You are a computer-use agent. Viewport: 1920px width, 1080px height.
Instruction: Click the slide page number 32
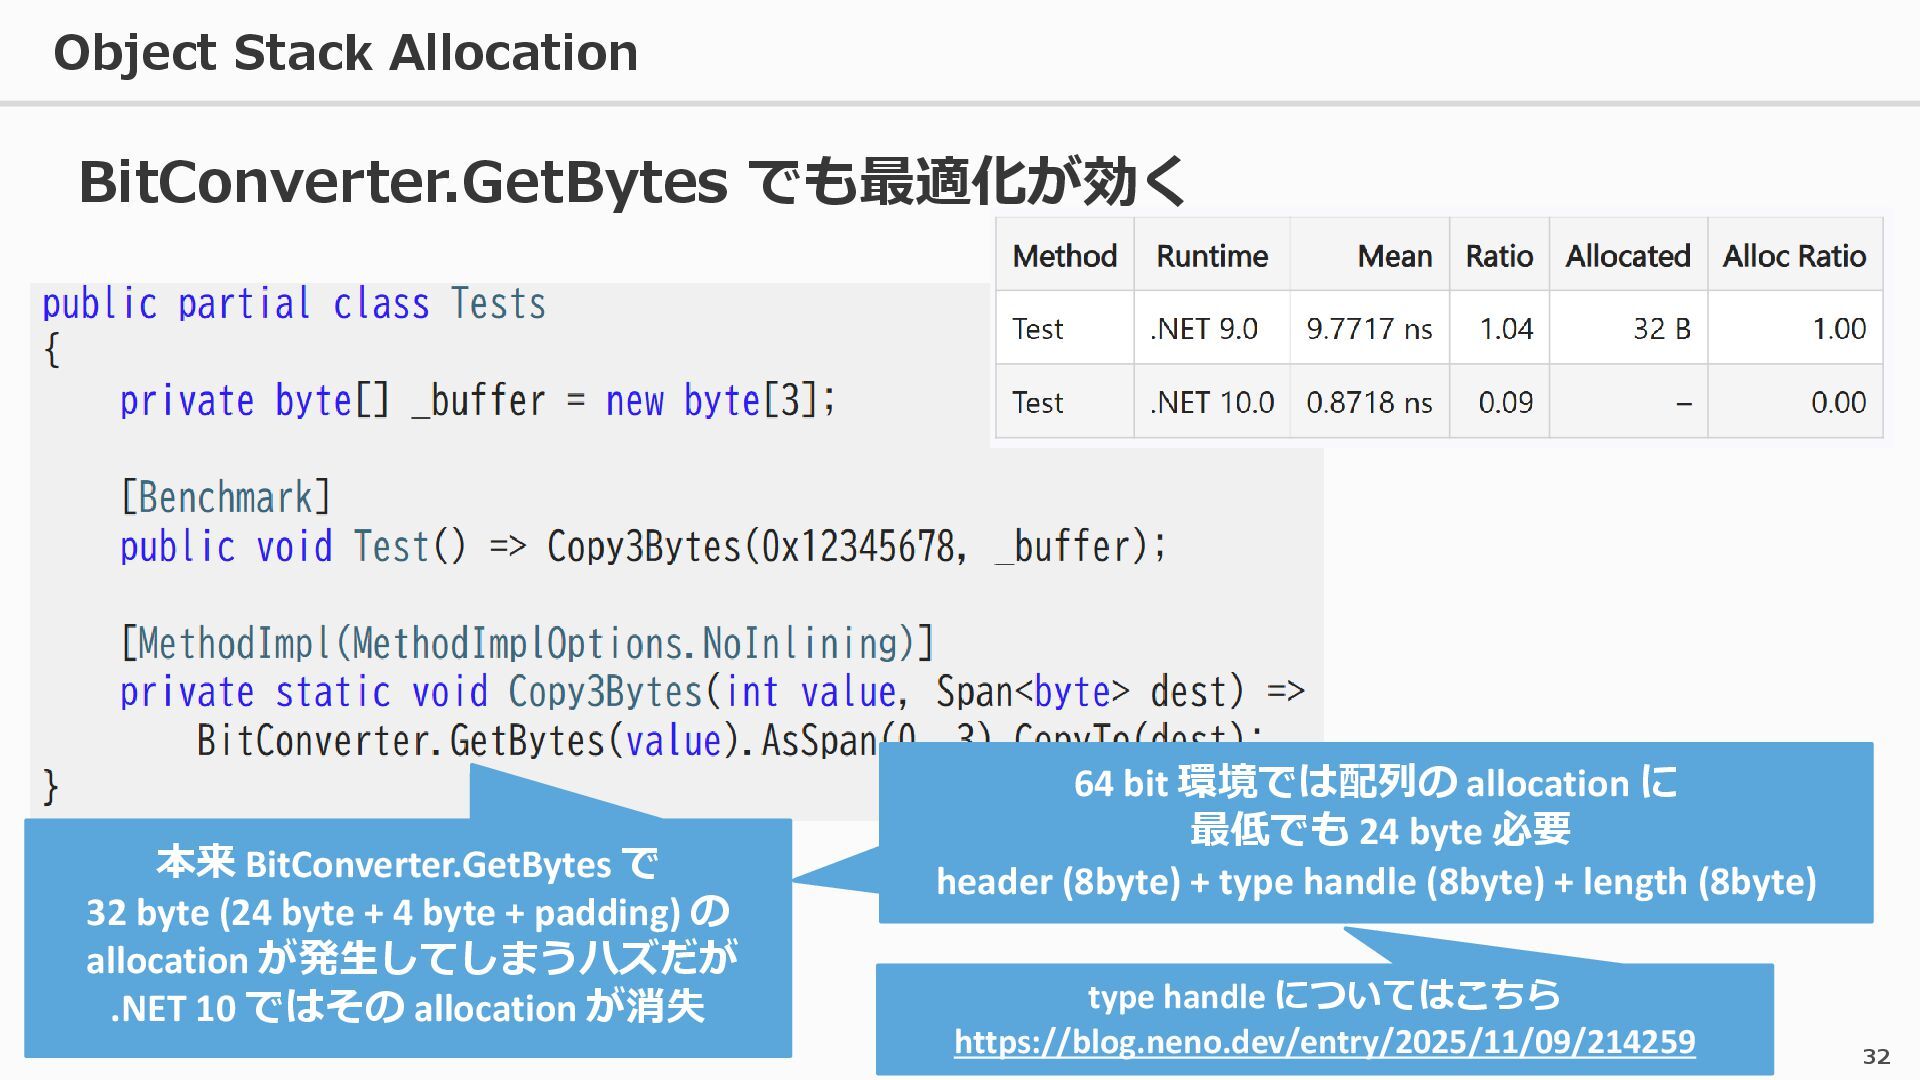point(1876,1056)
